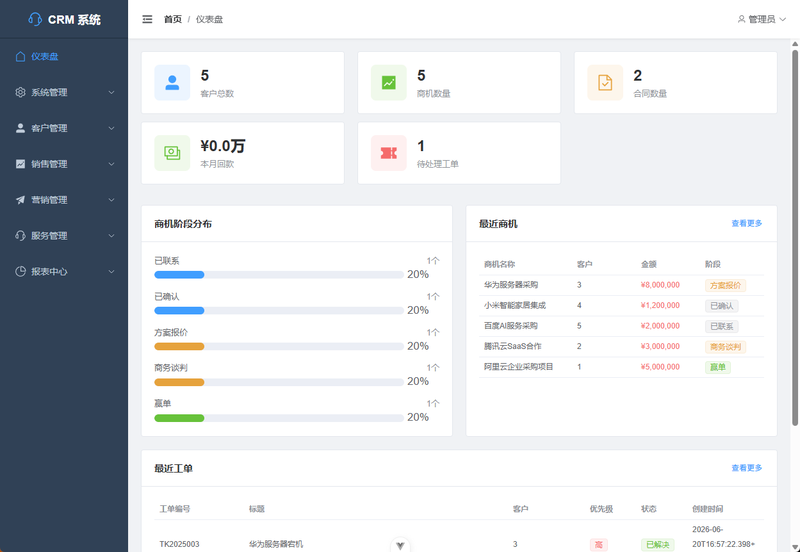
Task: Click 查看更多 in 最近商机 panel
Action: click(747, 223)
